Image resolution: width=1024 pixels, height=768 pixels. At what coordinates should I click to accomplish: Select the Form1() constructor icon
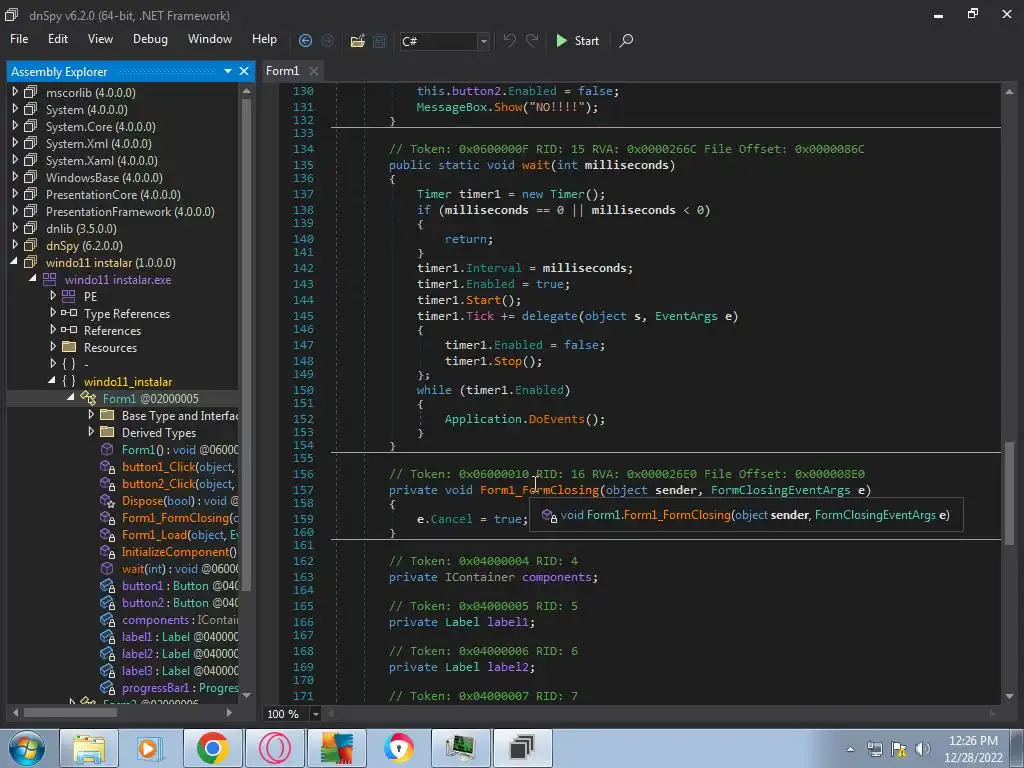click(107, 449)
